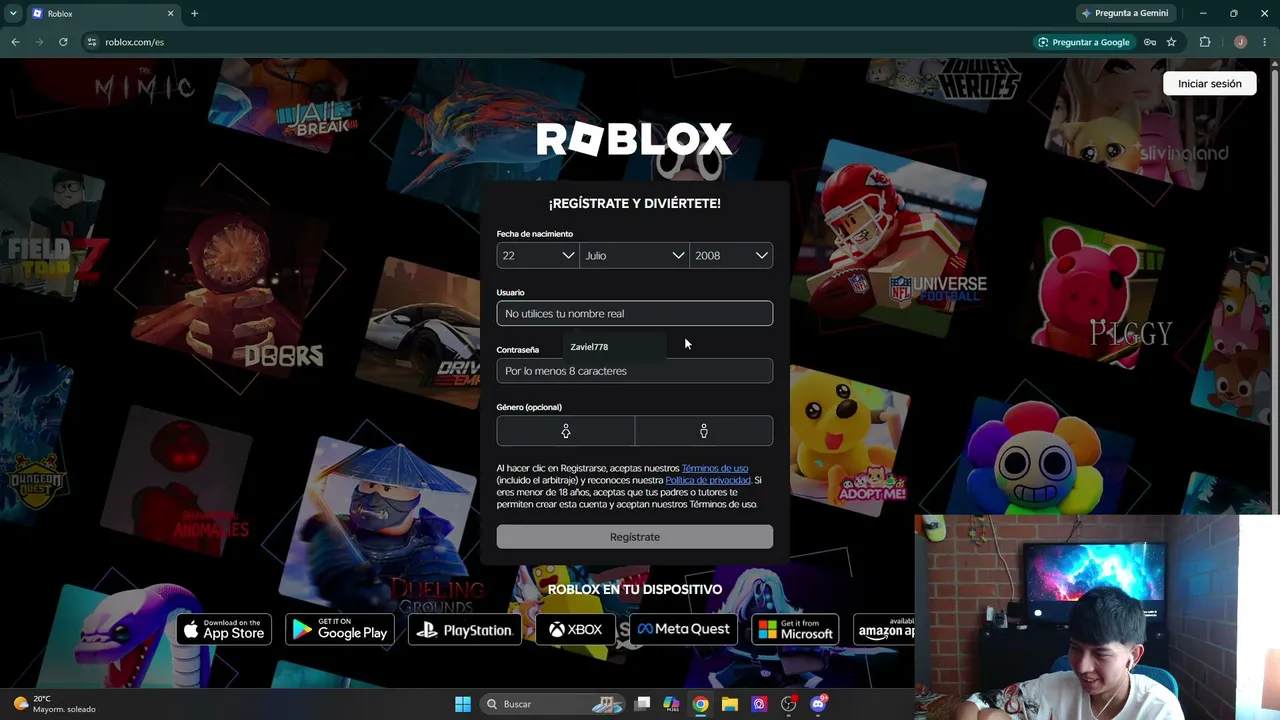Close the Roblox browser tab
This screenshot has width=1280, height=720.
tap(170, 13)
